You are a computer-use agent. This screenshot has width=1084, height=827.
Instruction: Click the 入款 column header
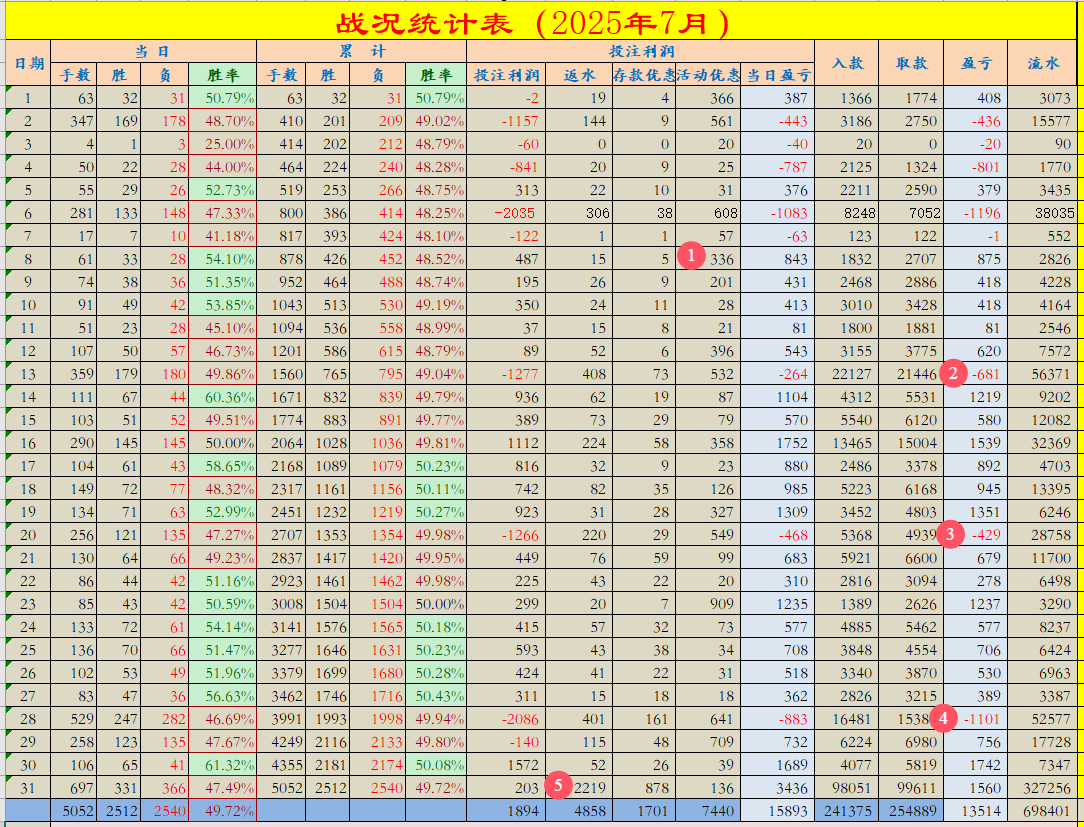(x=847, y=62)
